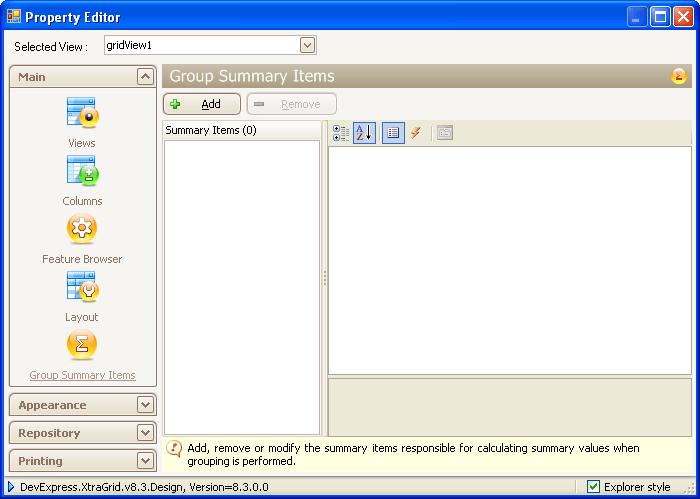Click the vertical splitter handle between panels

(325, 278)
